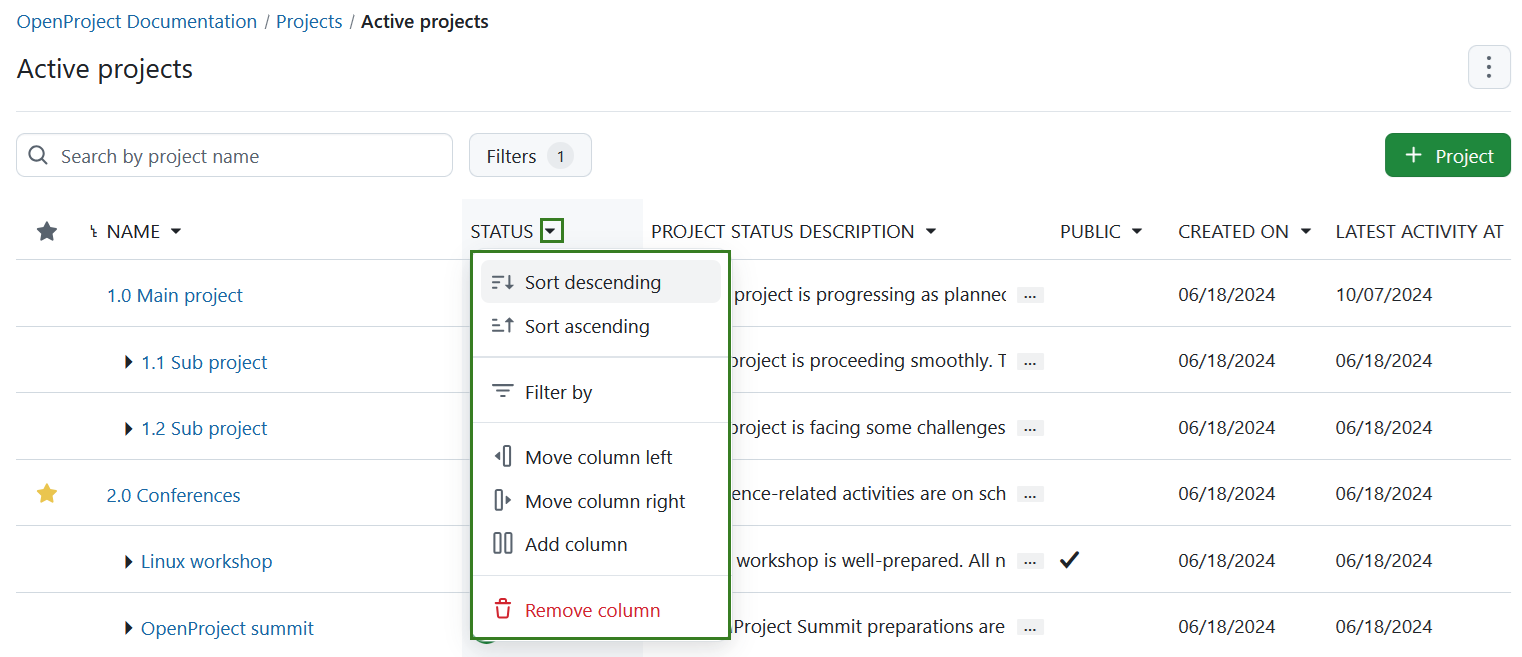This screenshot has height=657, width=1522.
Task: Click the Move column right icon
Action: coord(503,501)
